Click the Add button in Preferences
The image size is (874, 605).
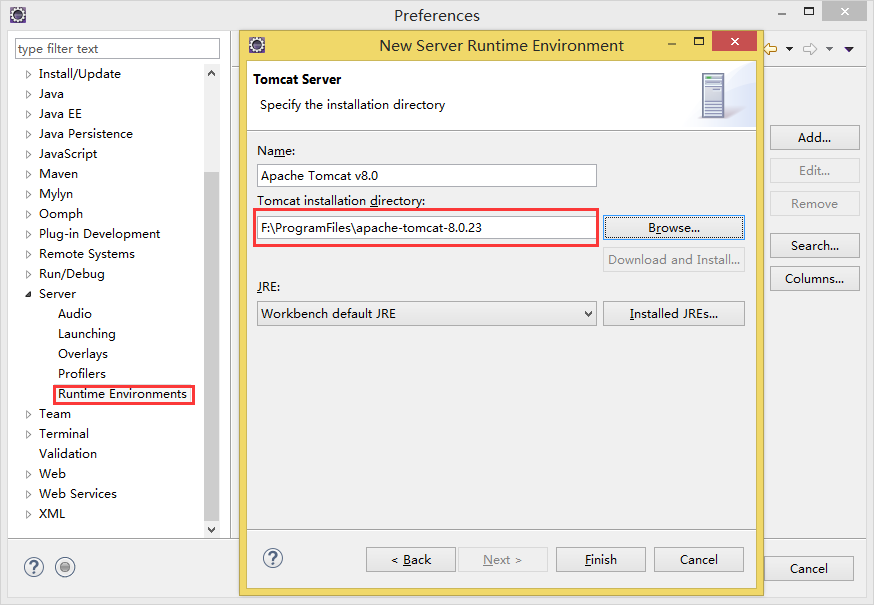pyautogui.click(x=814, y=137)
